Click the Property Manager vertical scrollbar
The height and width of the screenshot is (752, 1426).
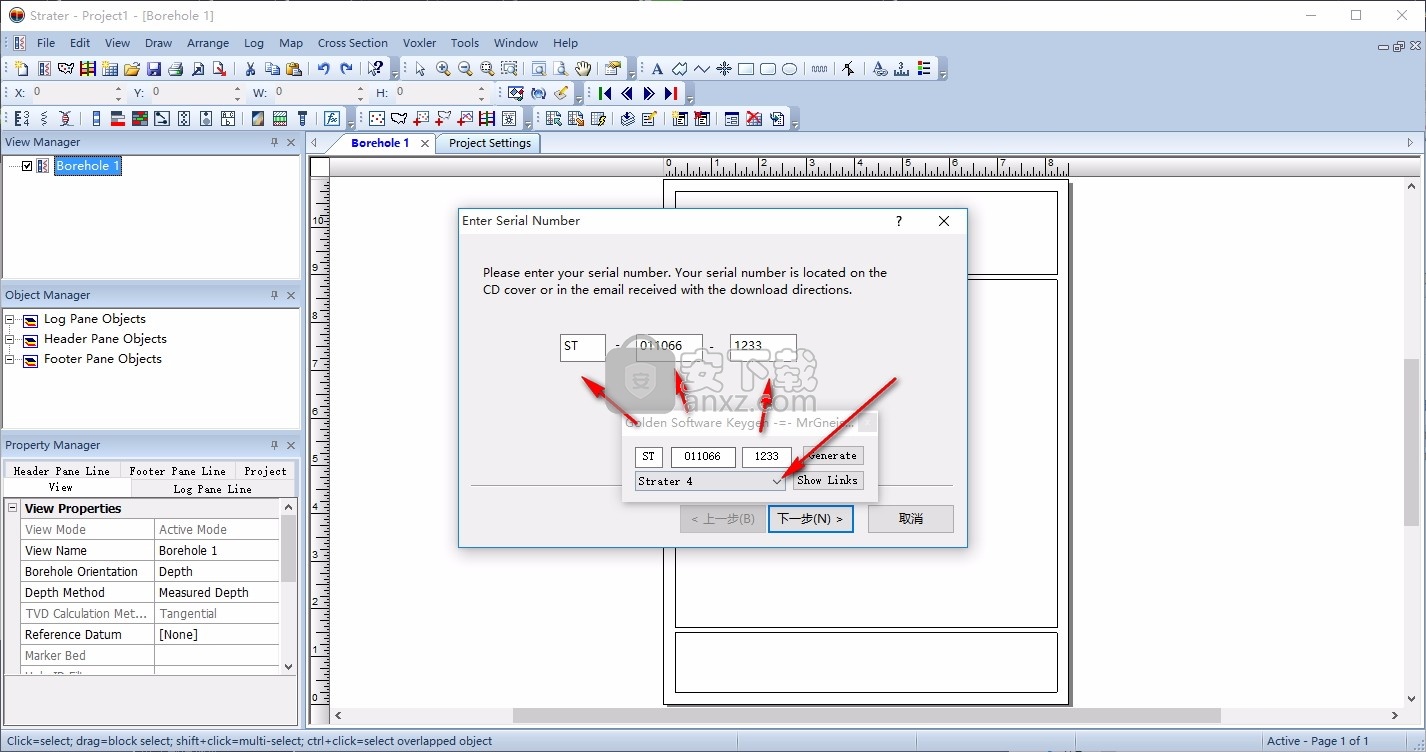coord(289,585)
